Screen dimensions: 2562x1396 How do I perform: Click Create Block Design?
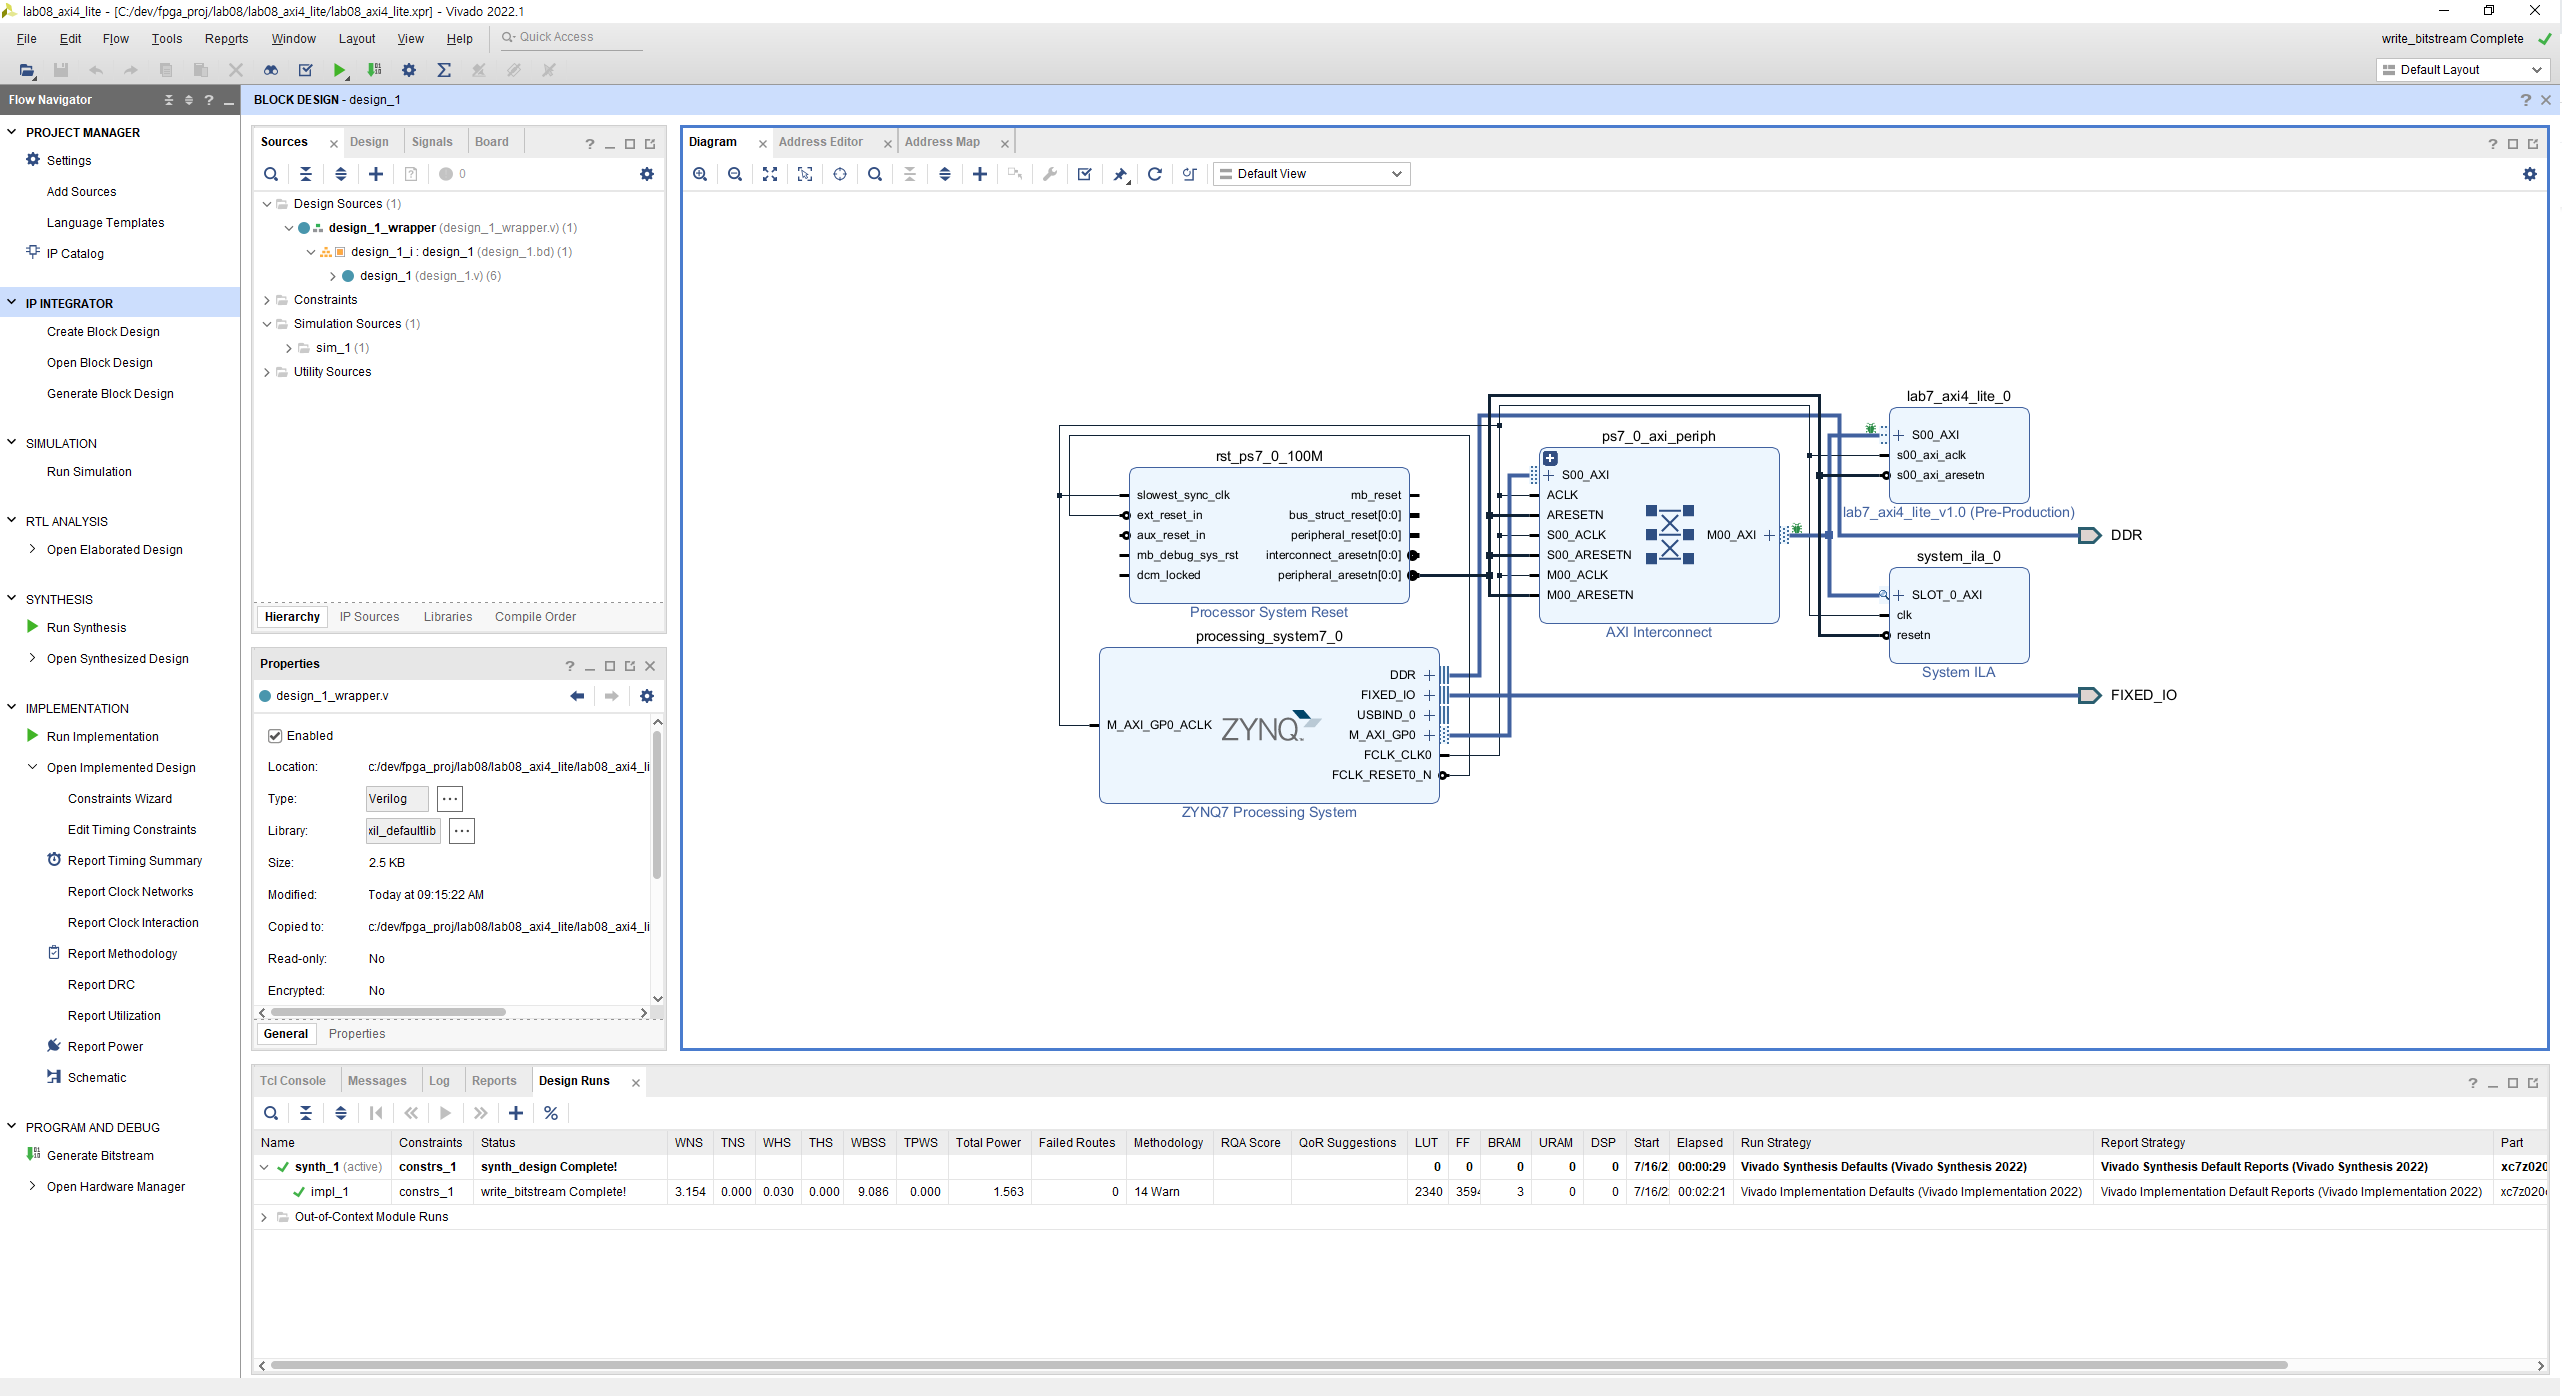[103, 332]
